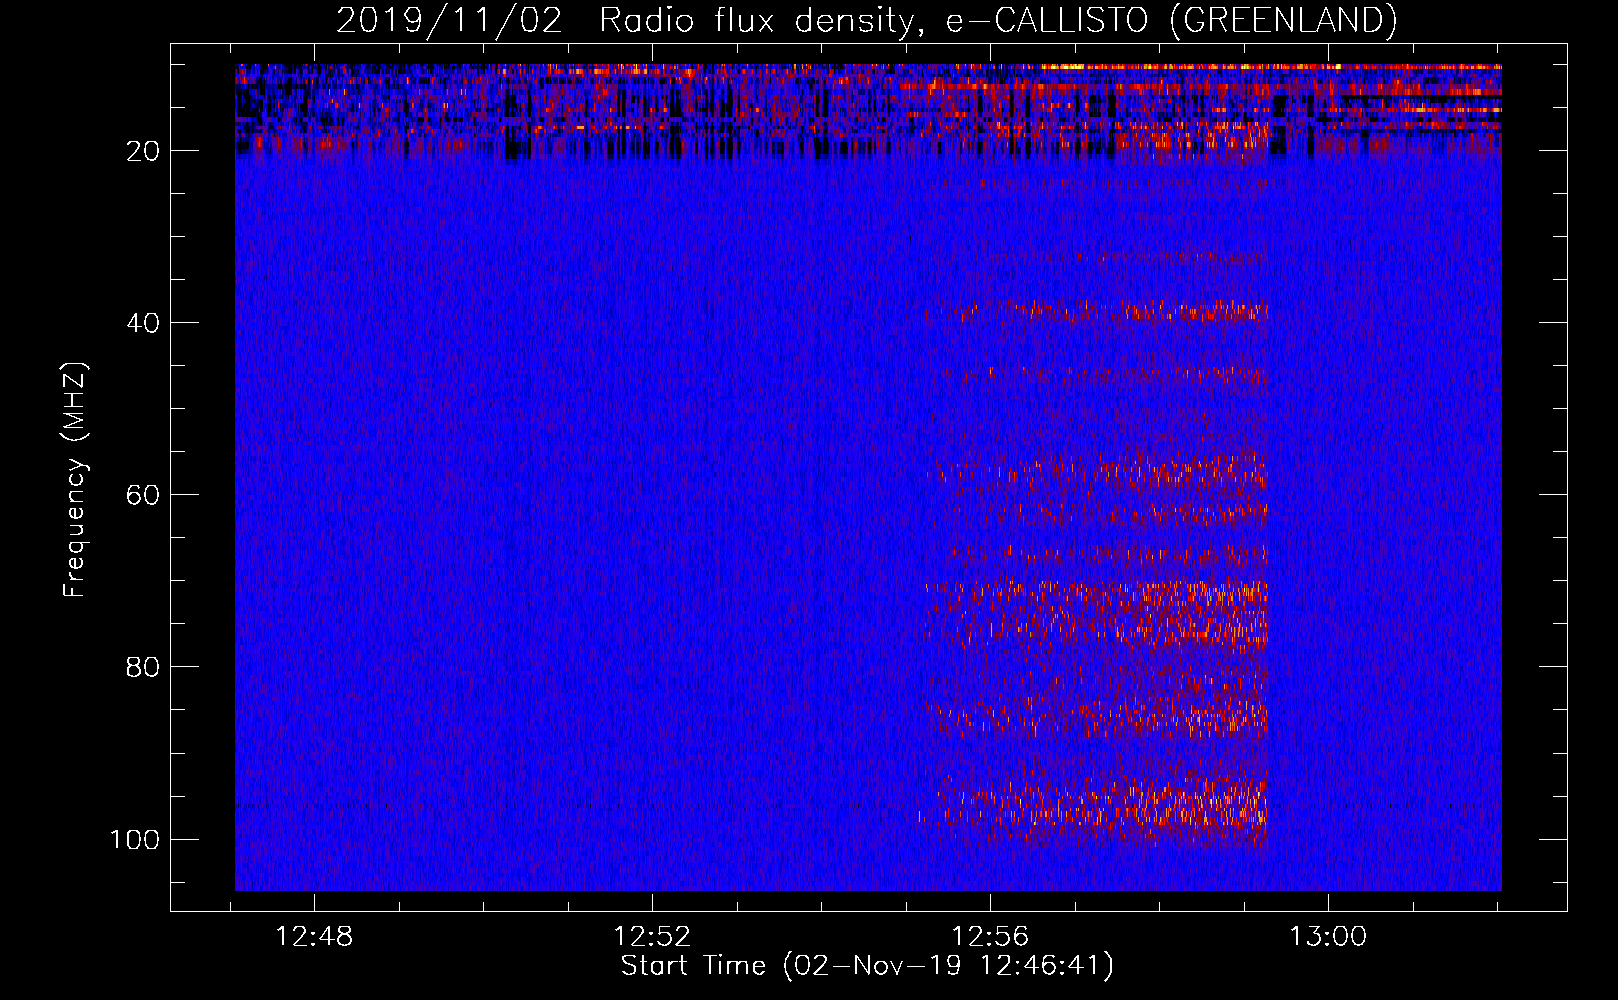Click the plot title 'Radio flux density, e-CALLISTO (GREENLAND)'
This screenshot has height=1000, width=1618.
tap(998, 20)
